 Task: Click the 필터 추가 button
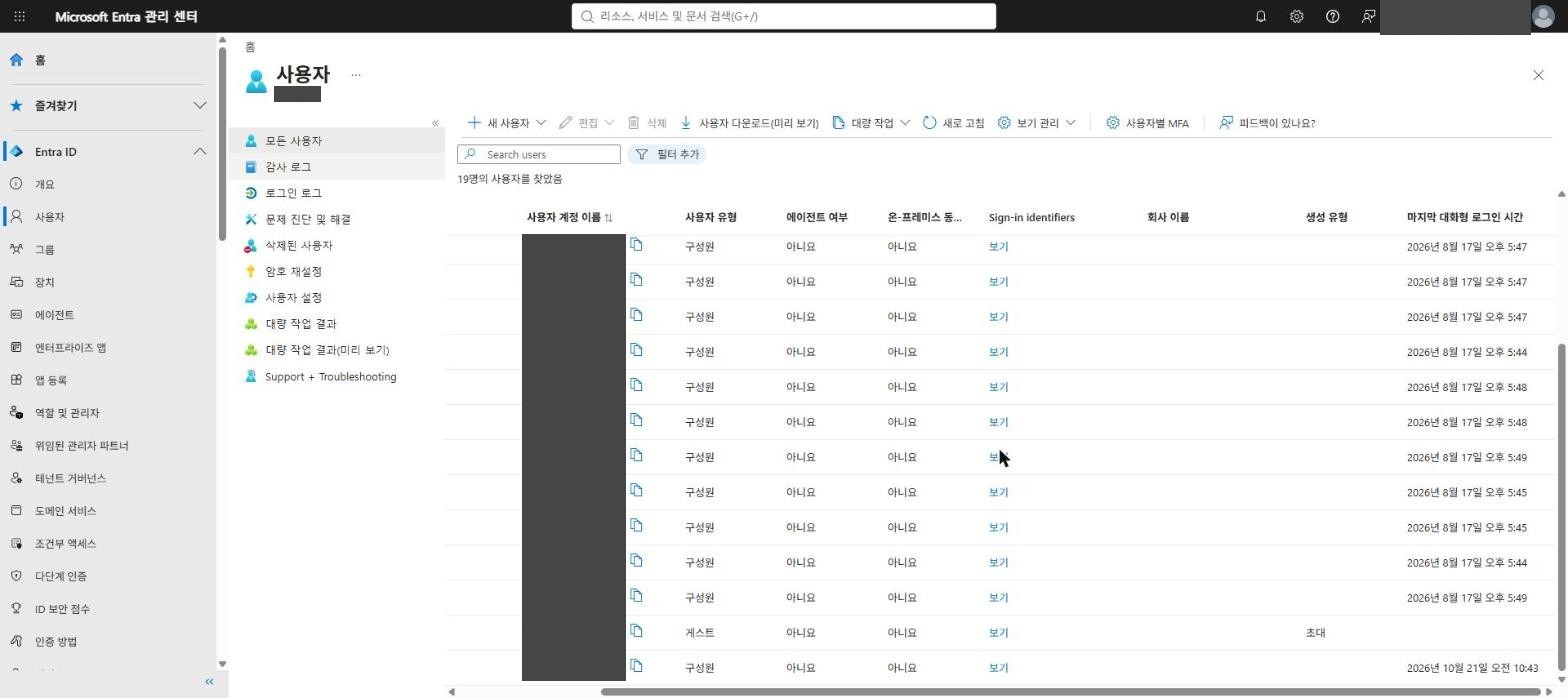667,154
